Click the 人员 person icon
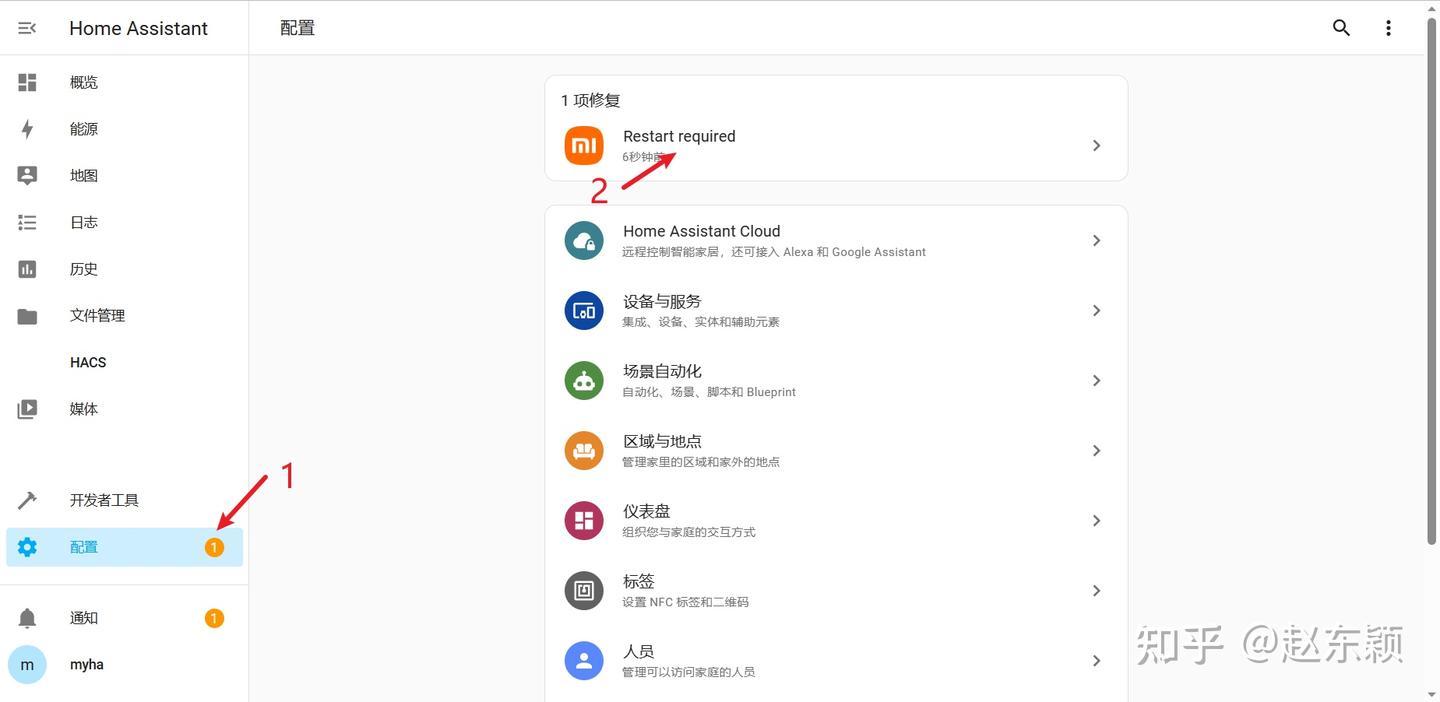The height and width of the screenshot is (702, 1440). 584,661
